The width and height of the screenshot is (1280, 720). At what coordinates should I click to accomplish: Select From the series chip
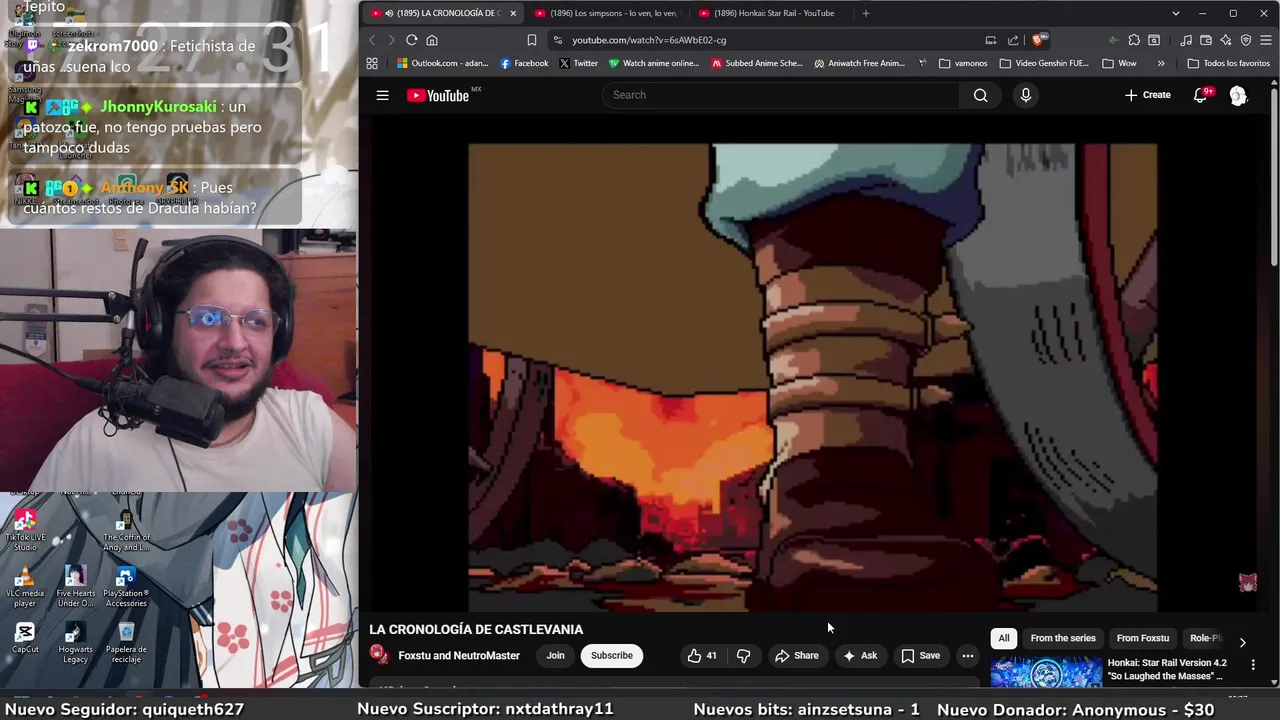click(x=1063, y=638)
